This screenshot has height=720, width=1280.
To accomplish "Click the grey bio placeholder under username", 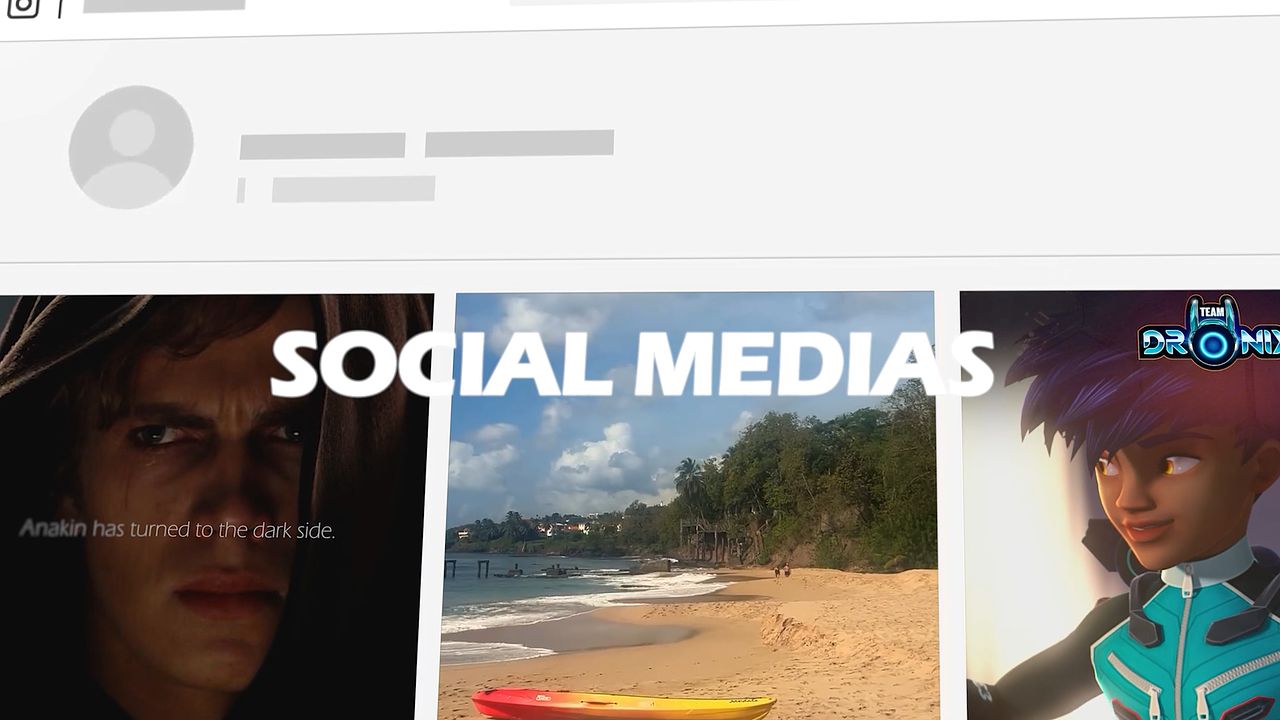I will pyautogui.click(x=353, y=189).
